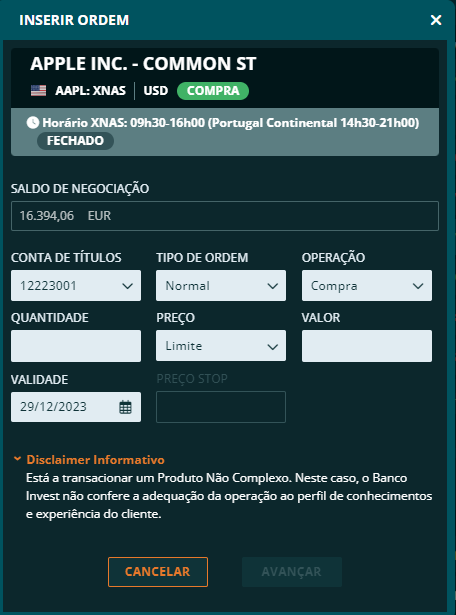Click the Saldo de Negociação balance field
This screenshot has height=615, width=456.
click(225, 216)
